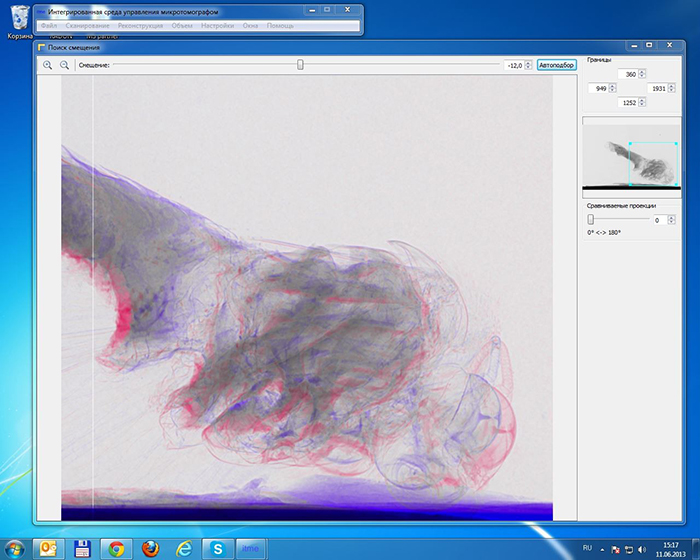Open Skype from the taskbar
This screenshot has height=560, width=700.
pyautogui.click(x=217, y=548)
